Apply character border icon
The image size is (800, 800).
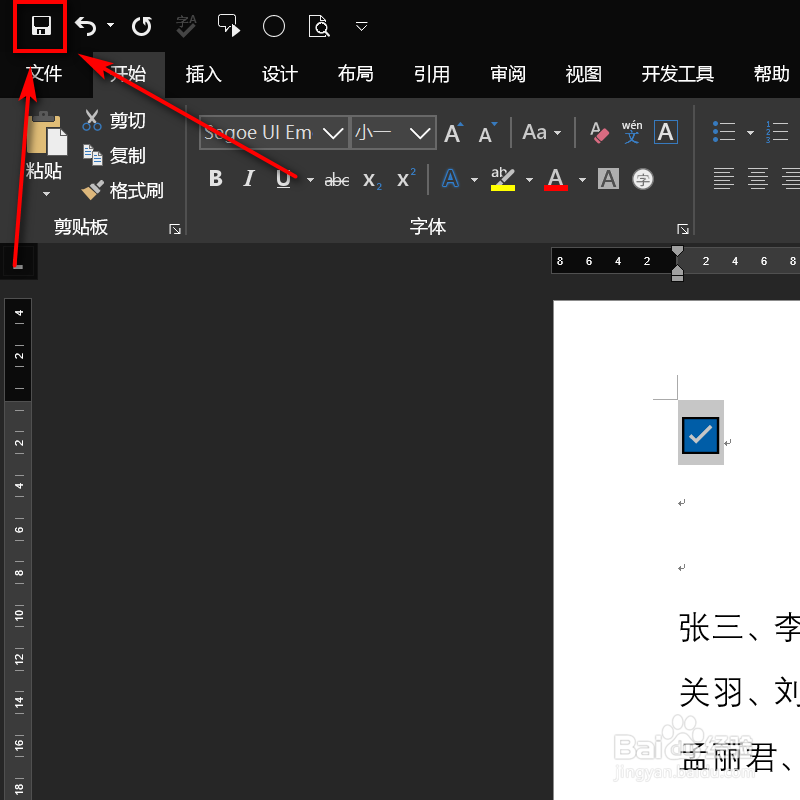click(x=666, y=133)
